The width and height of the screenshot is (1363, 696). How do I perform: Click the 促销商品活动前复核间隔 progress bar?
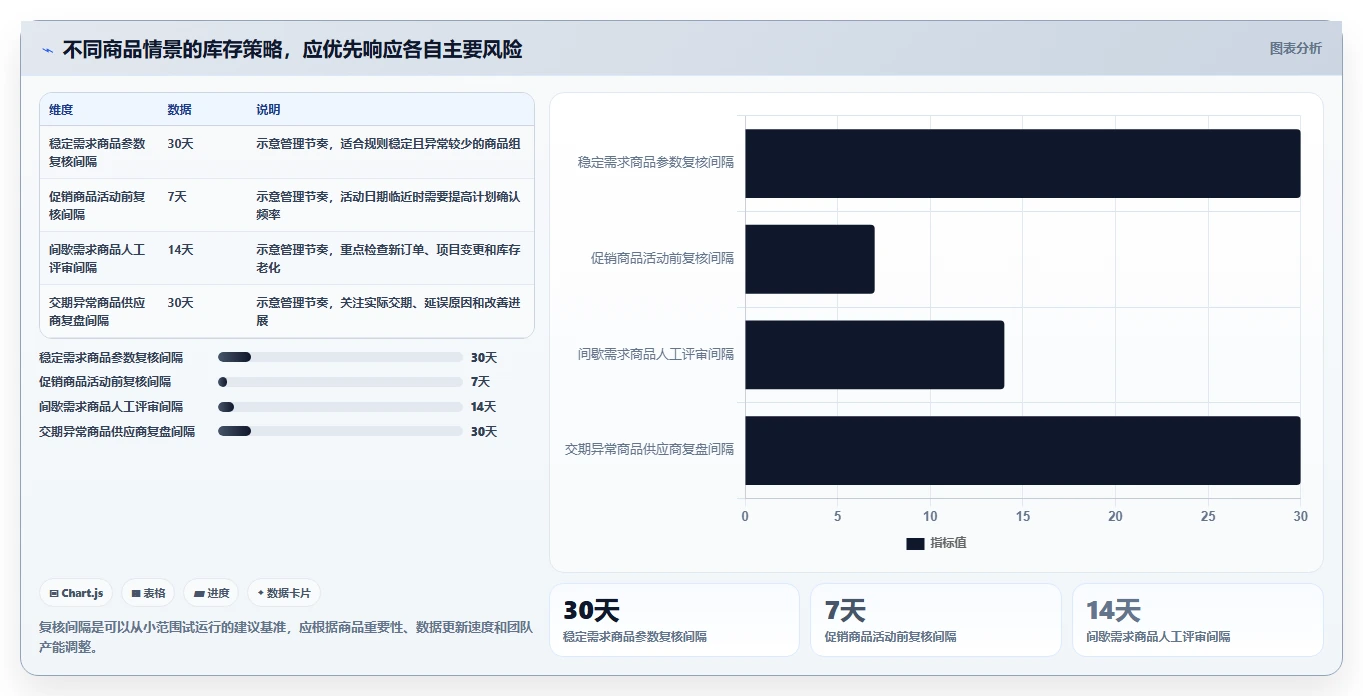[x=340, y=382]
